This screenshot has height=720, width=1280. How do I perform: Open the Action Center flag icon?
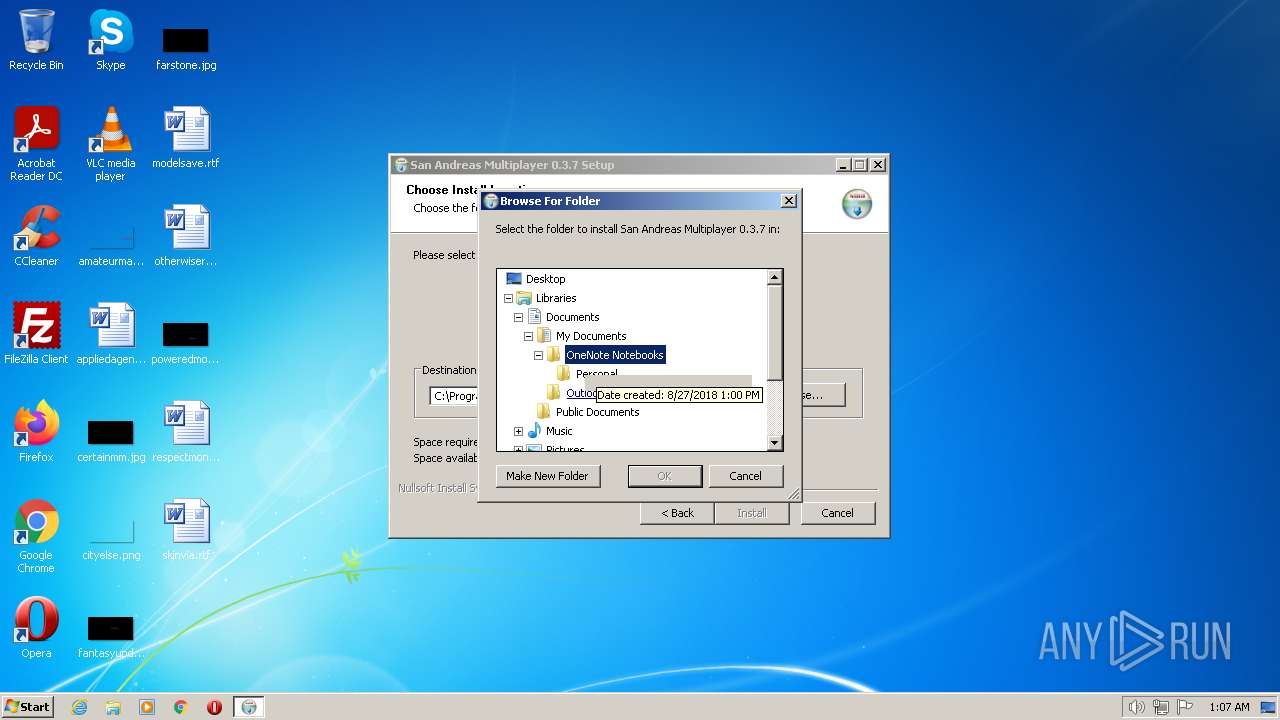click(x=1185, y=707)
